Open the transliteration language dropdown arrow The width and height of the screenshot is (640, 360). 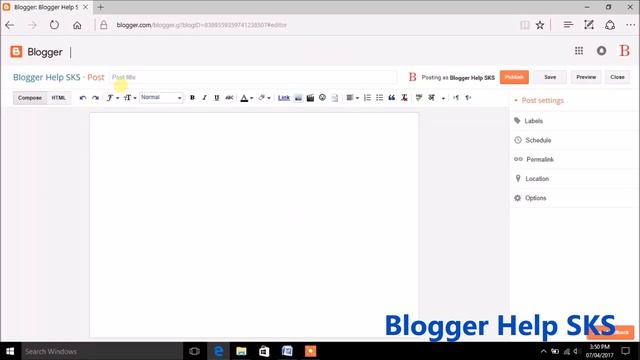coord(443,98)
